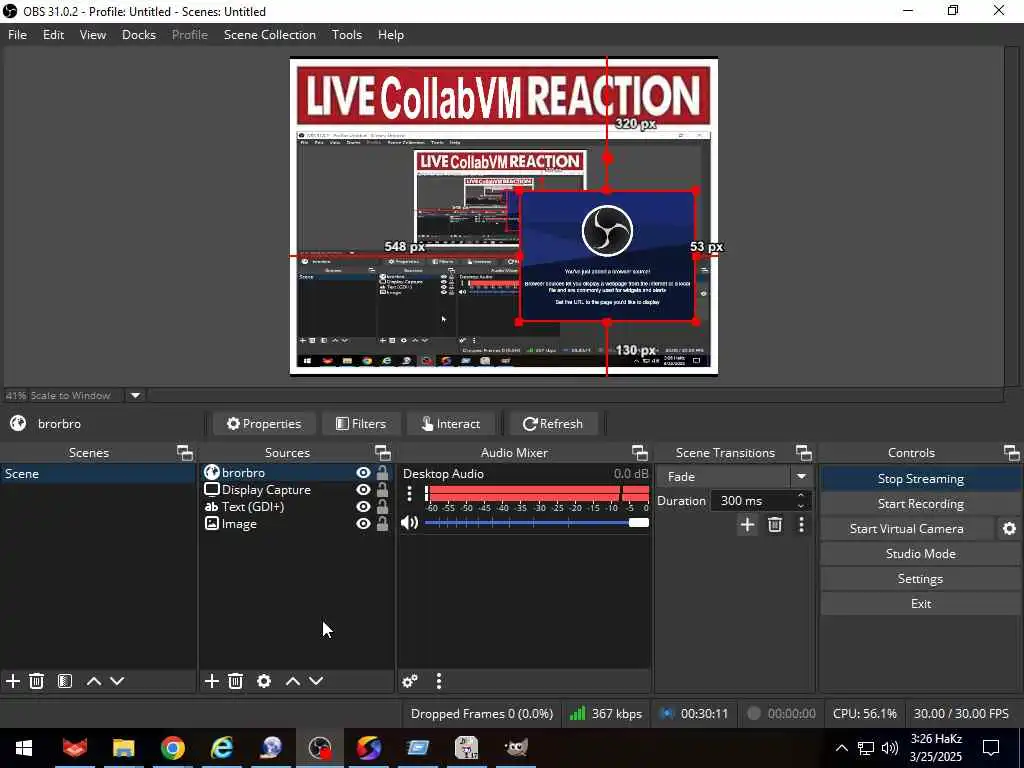Pop out the Scenes dock
The height and width of the screenshot is (768, 1024).
click(185, 453)
